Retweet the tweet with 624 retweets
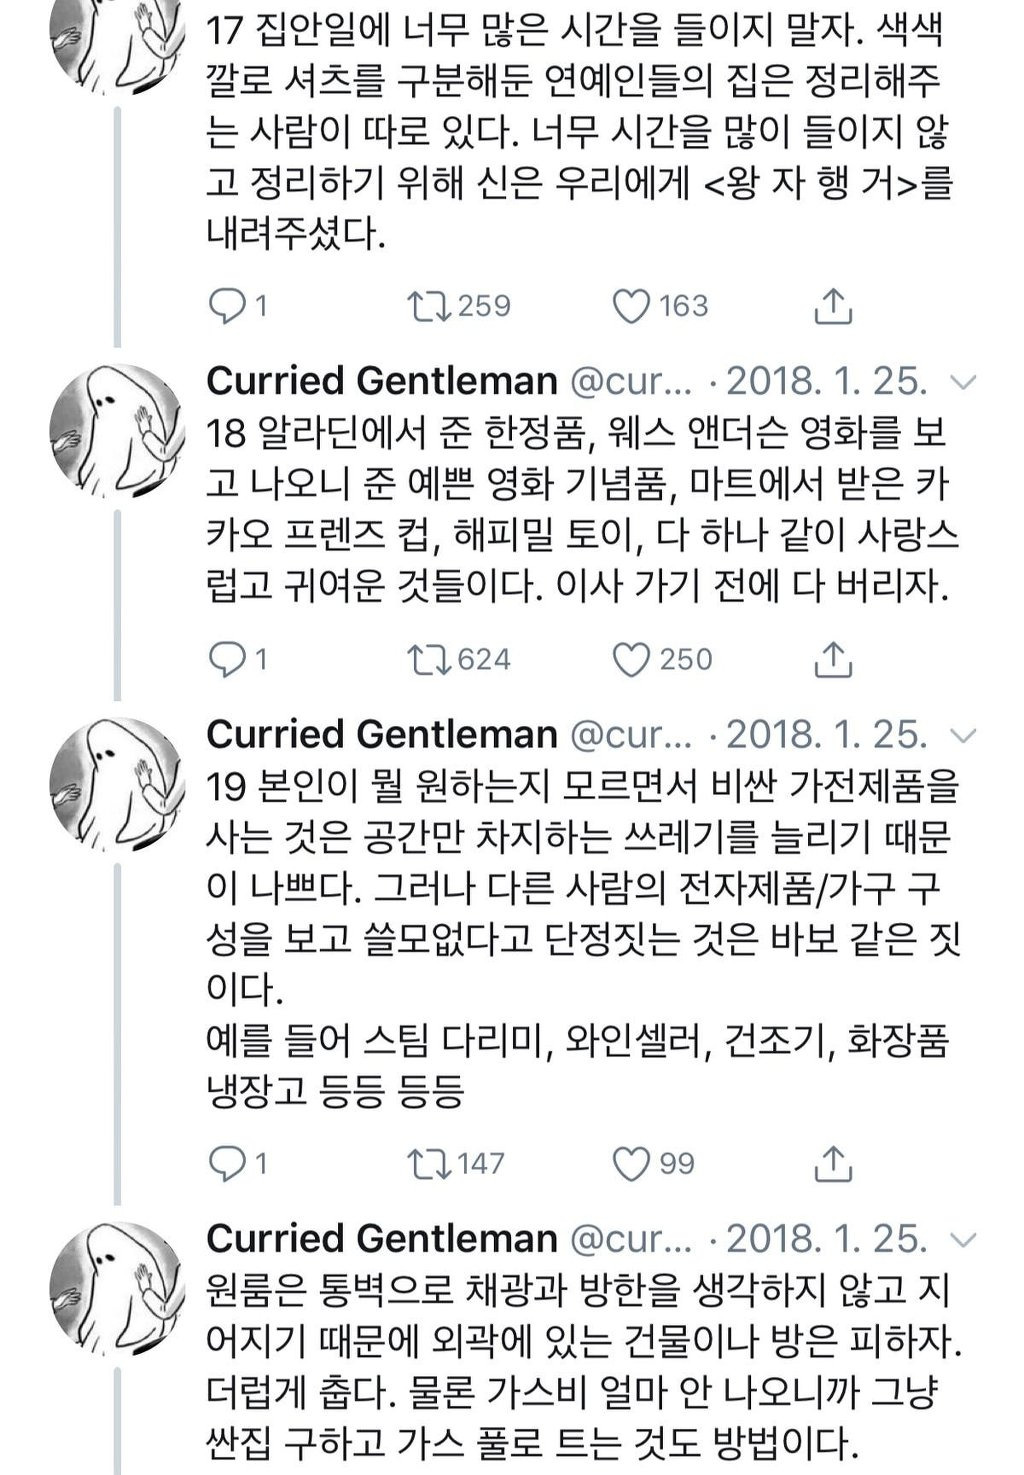The height and width of the screenshot is (1475, 1024). coord(429,660)
